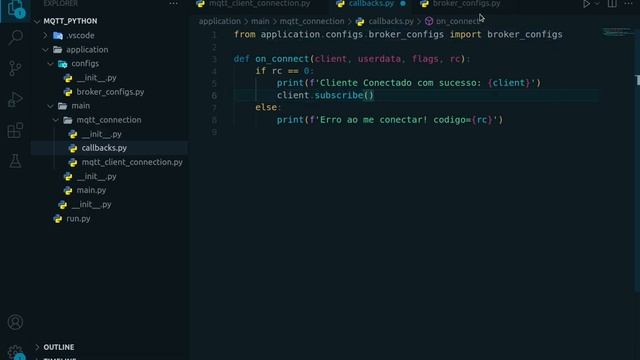Open broker_configs.py in explorer tree
640x360 pixels.
click(x=110, y=92)
